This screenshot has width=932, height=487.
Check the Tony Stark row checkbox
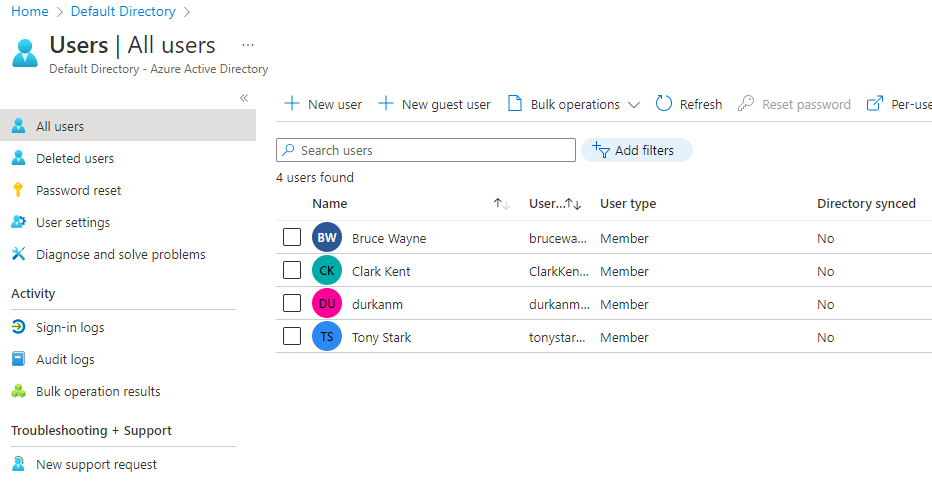[292, 337]
